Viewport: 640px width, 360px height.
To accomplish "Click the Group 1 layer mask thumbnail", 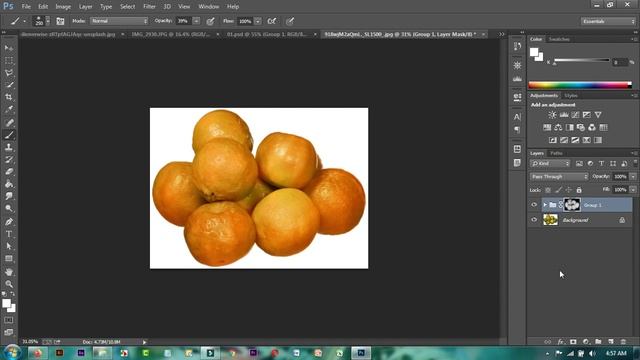I will click(572, 205).
